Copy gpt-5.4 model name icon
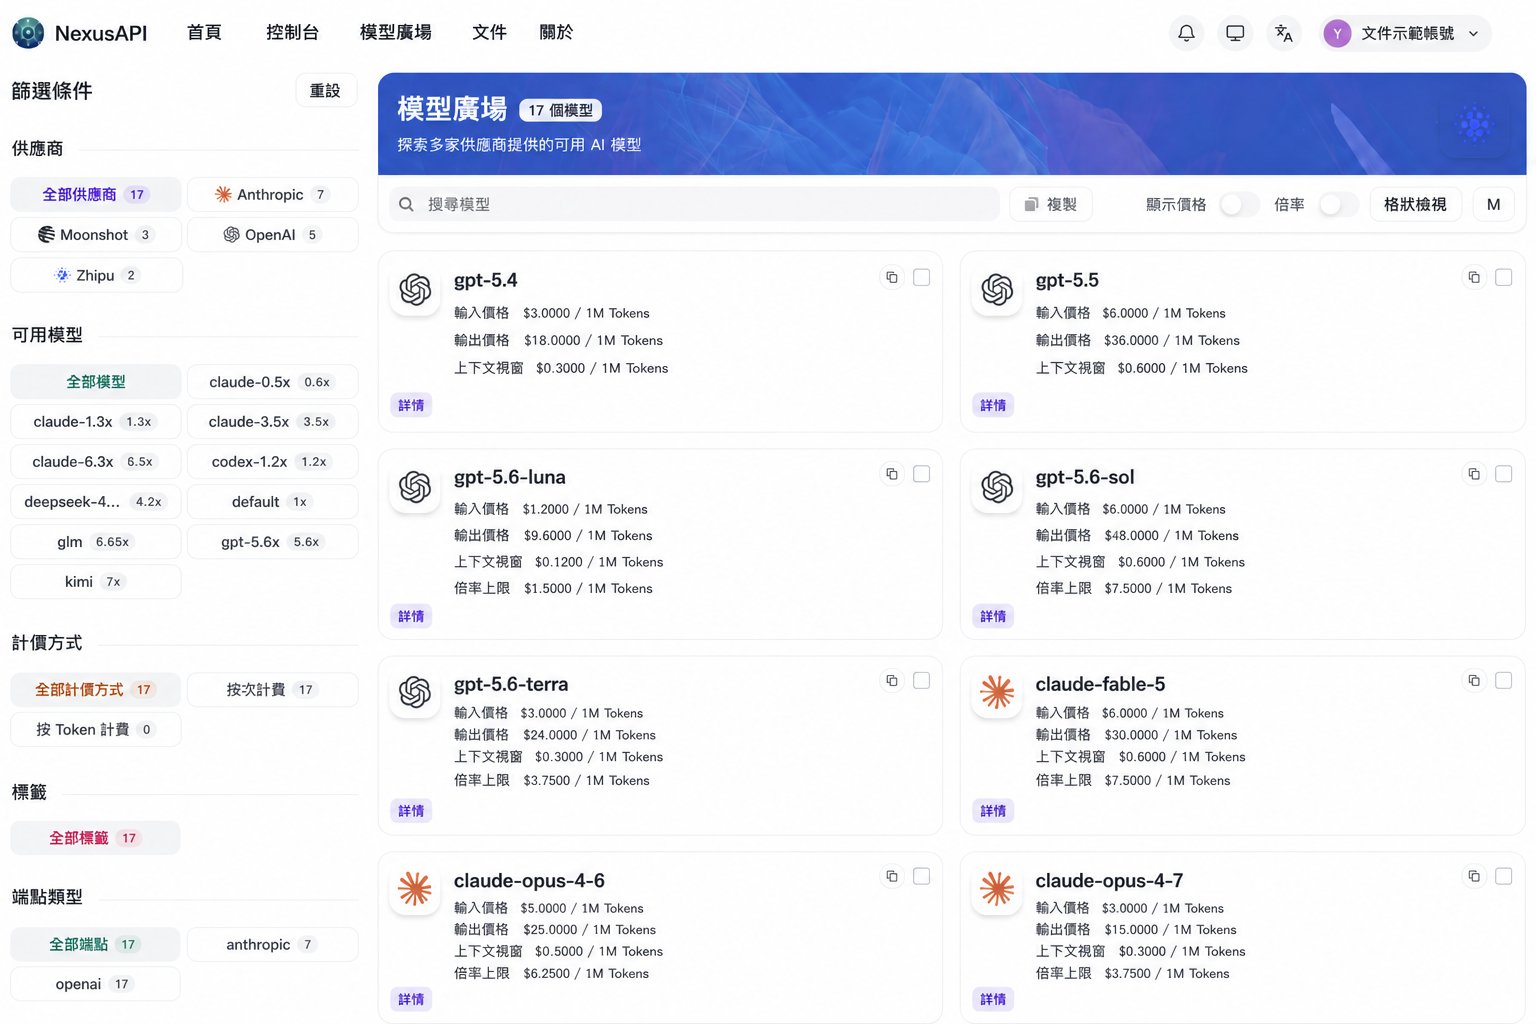 click(x=892, y=277)
